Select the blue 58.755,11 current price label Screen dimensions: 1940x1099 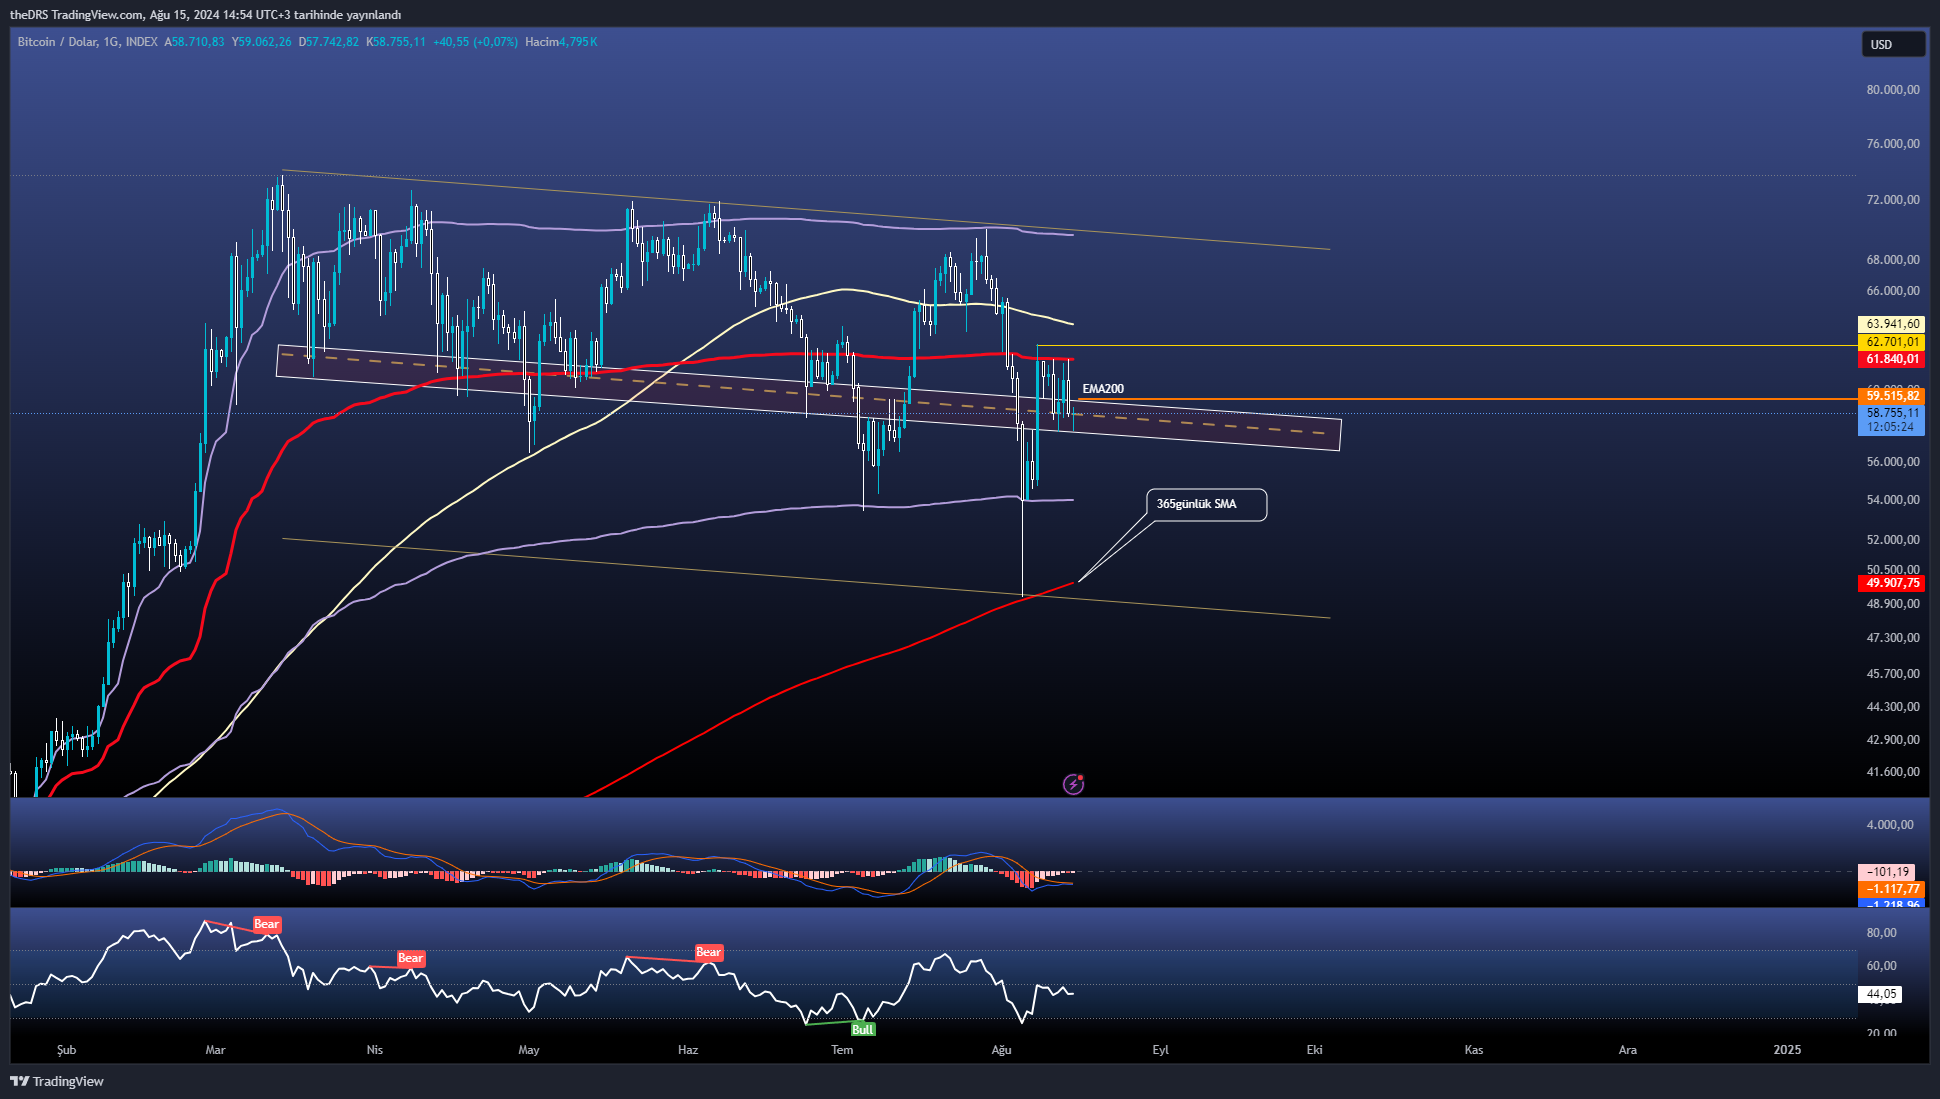[x=1893, y=413]
